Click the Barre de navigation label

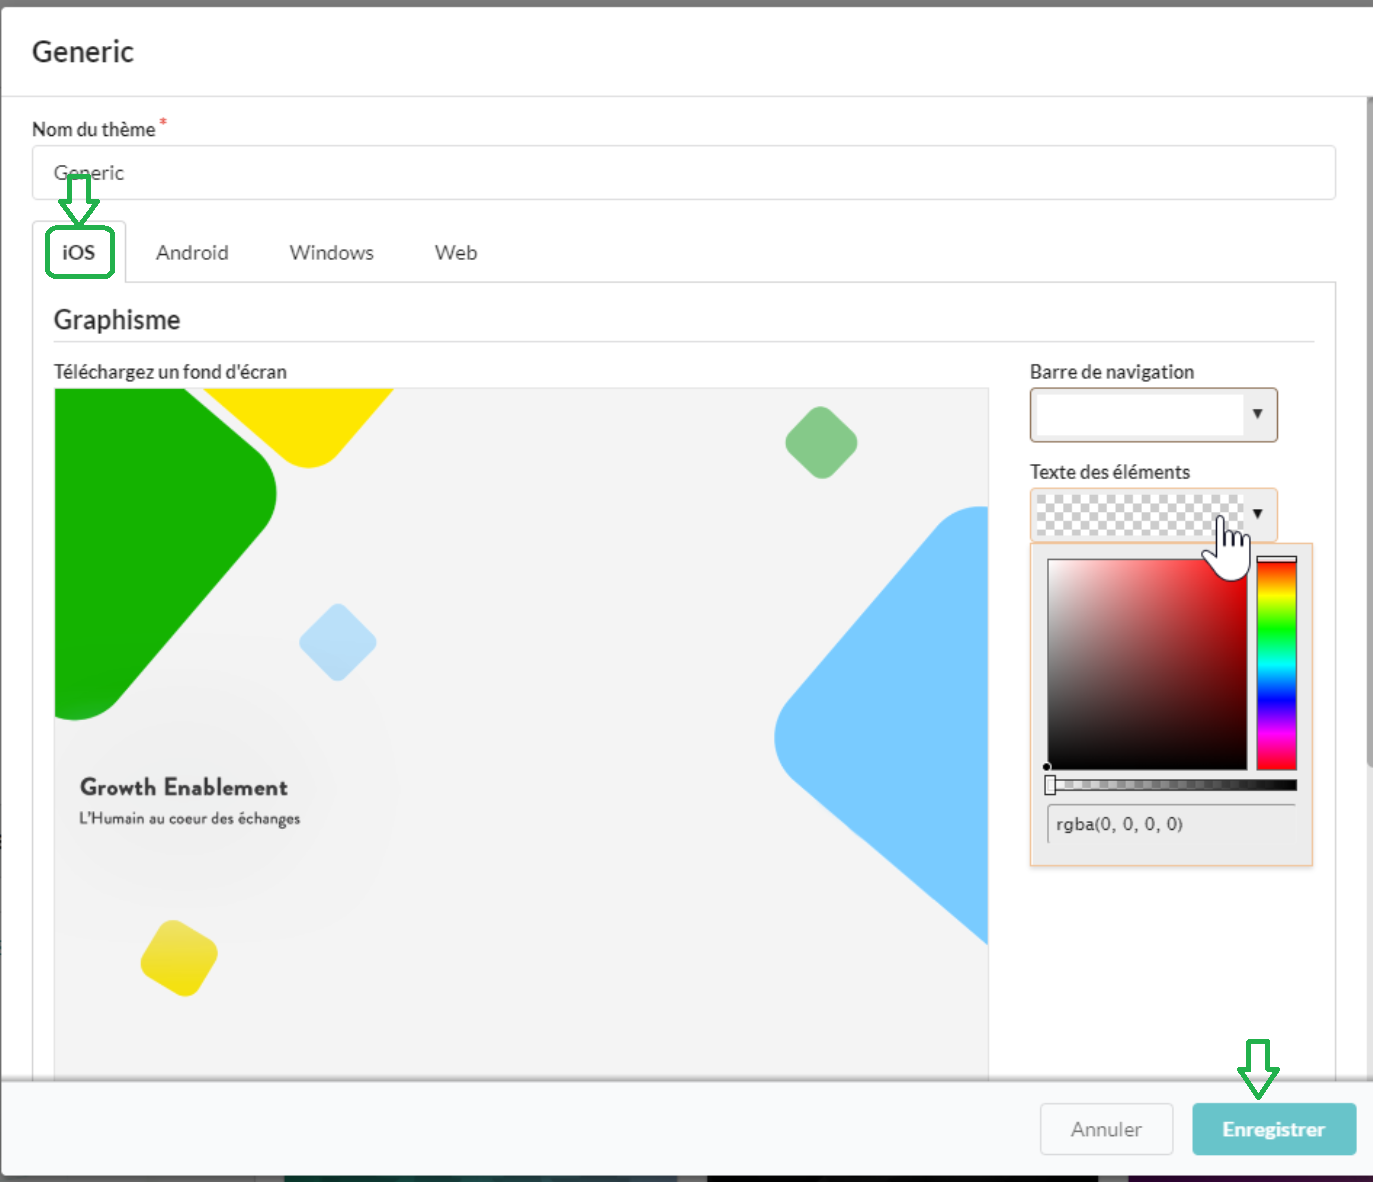[x=1112, y=372]
